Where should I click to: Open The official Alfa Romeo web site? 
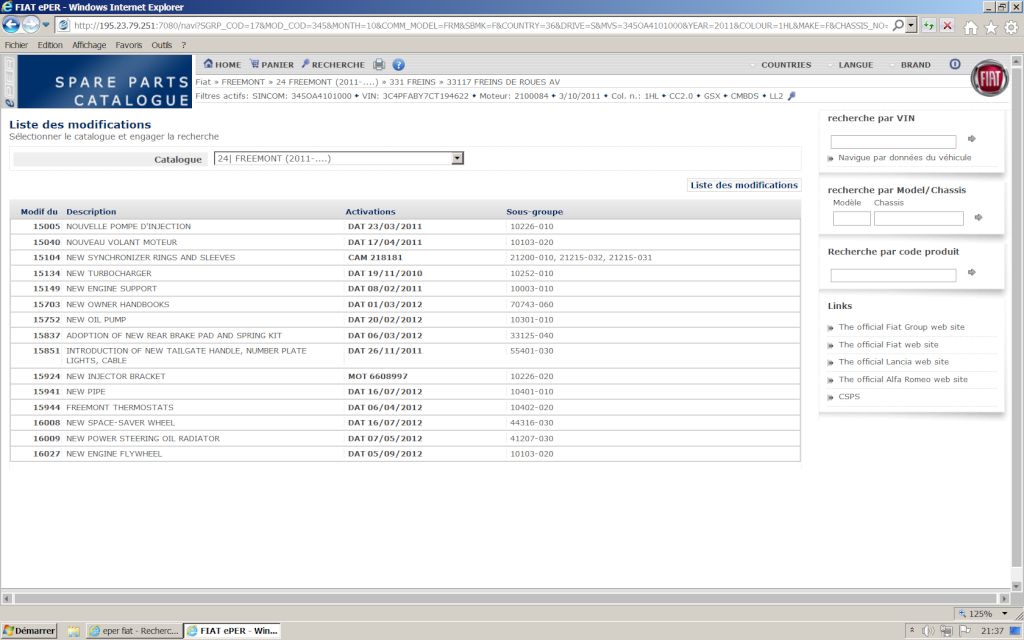click(903, 379)
